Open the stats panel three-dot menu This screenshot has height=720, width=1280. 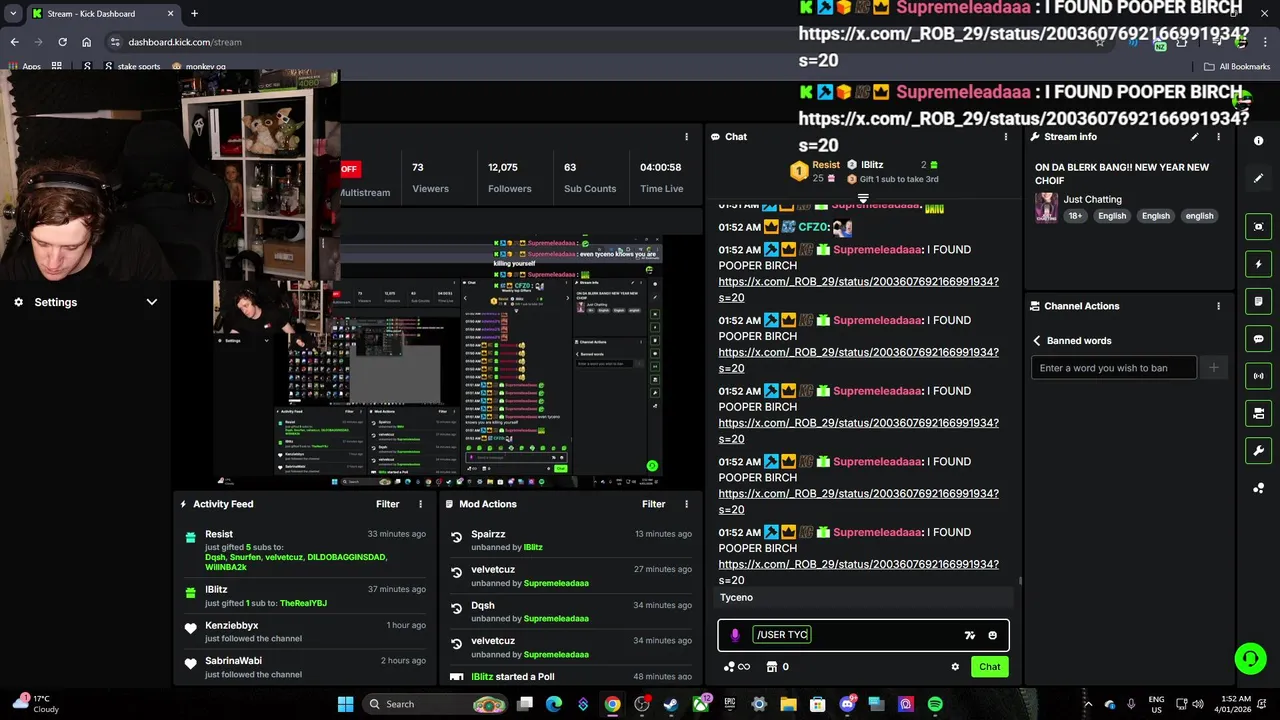click(686, 137)
